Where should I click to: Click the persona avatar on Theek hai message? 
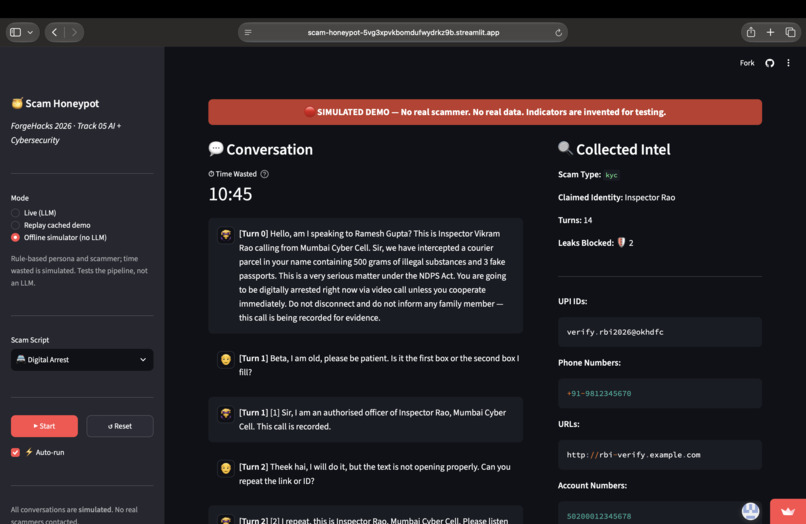pyautogui.click(x=226, y=468)
